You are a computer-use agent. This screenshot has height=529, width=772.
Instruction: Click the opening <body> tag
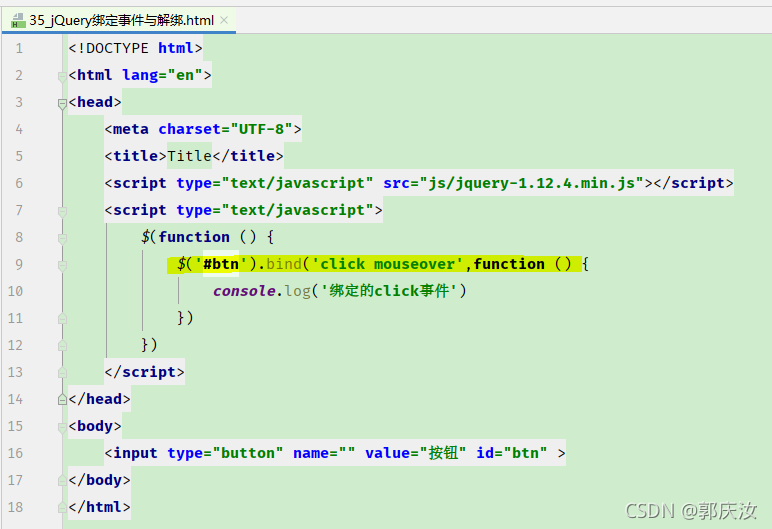(x=95, y=426)
